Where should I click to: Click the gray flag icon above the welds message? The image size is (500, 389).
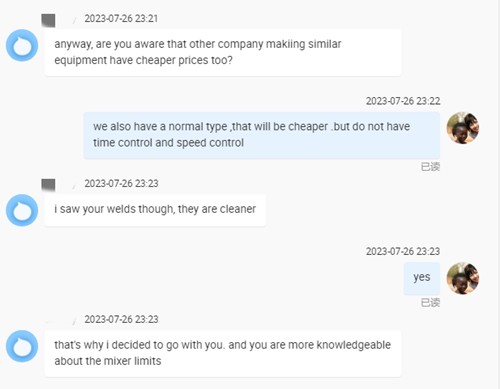click(48, 185)
